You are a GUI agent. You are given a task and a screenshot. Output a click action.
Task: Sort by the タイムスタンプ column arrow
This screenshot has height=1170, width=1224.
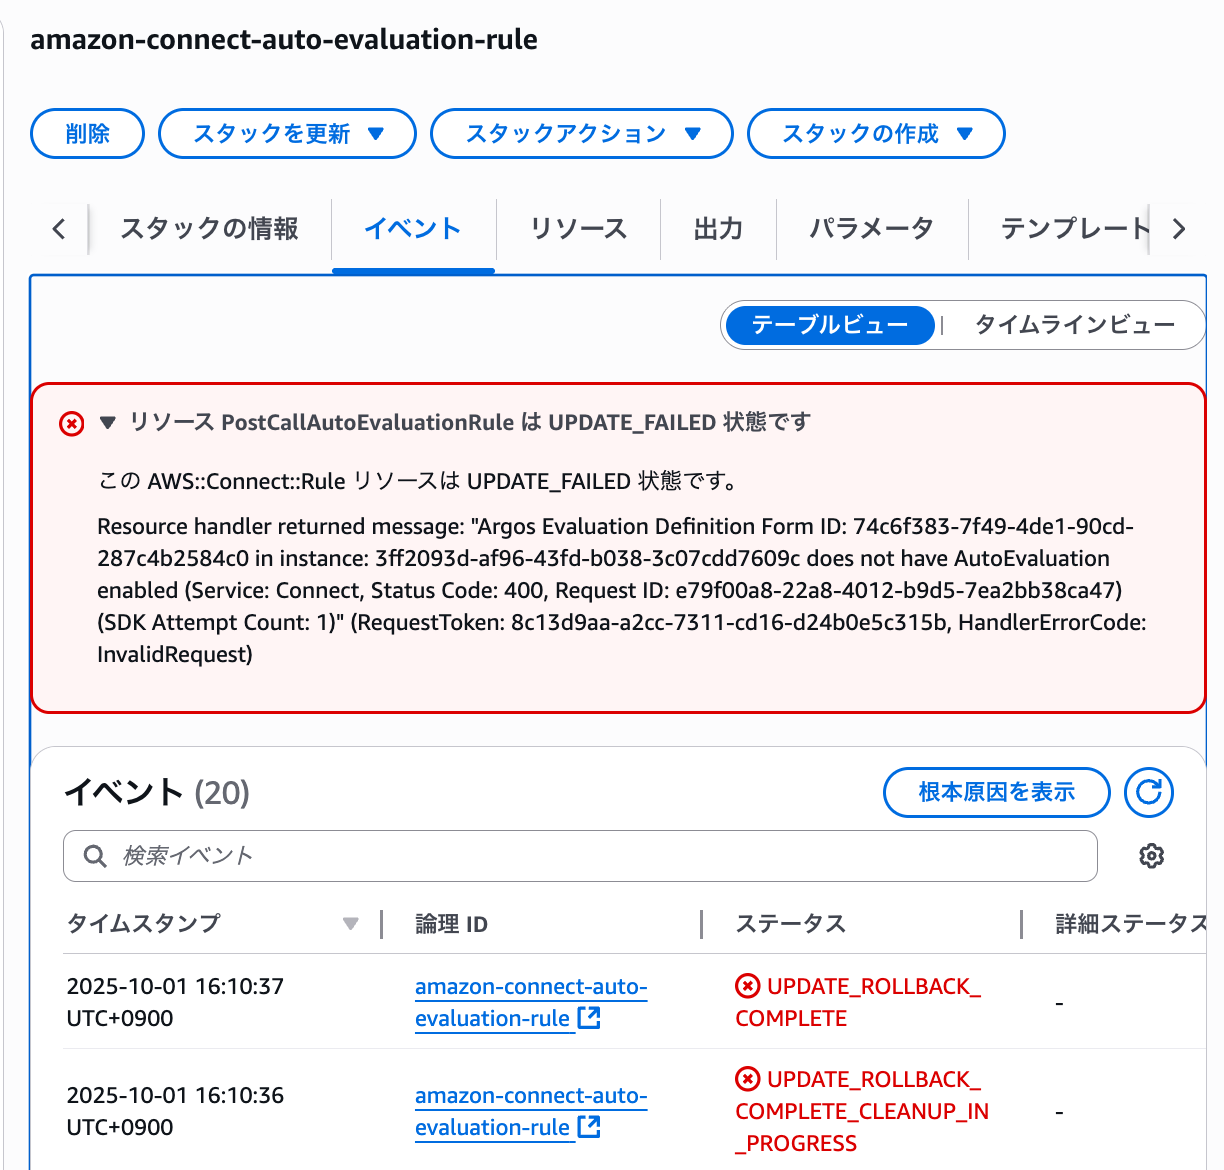tap(350, 924)
